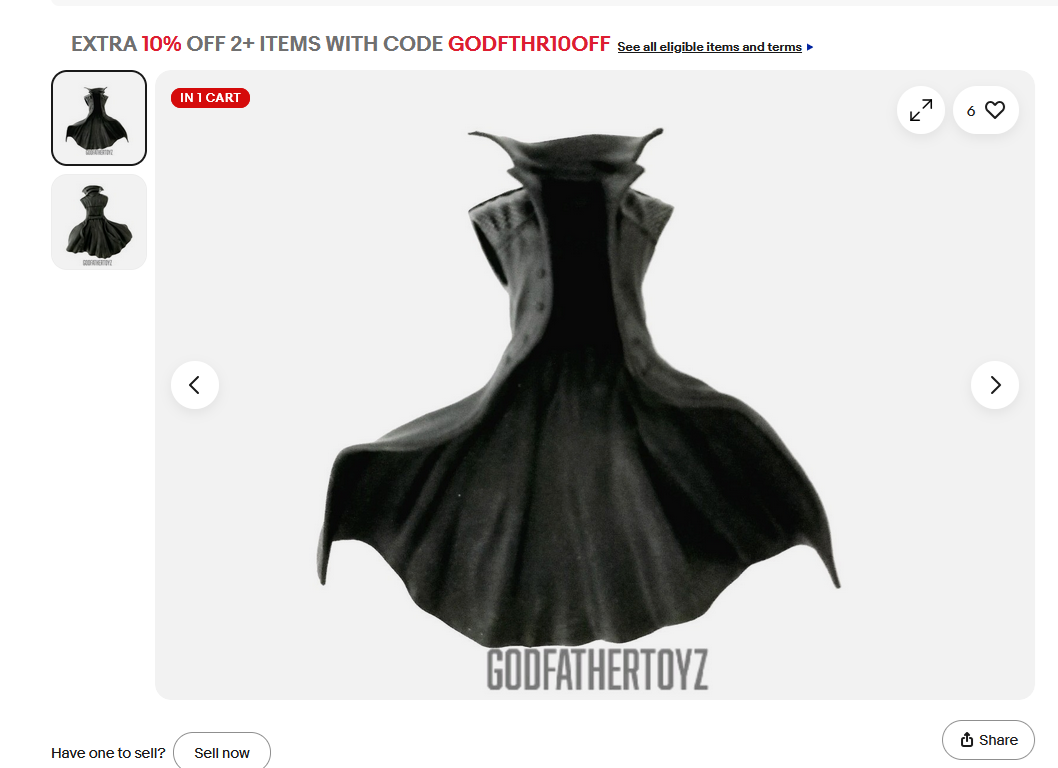The width and height of the screenshot is (1058, 768).
Task: Click the GODFATHERTOYZ watermark in the front-view thumbnail
Action: pos(99,153)
